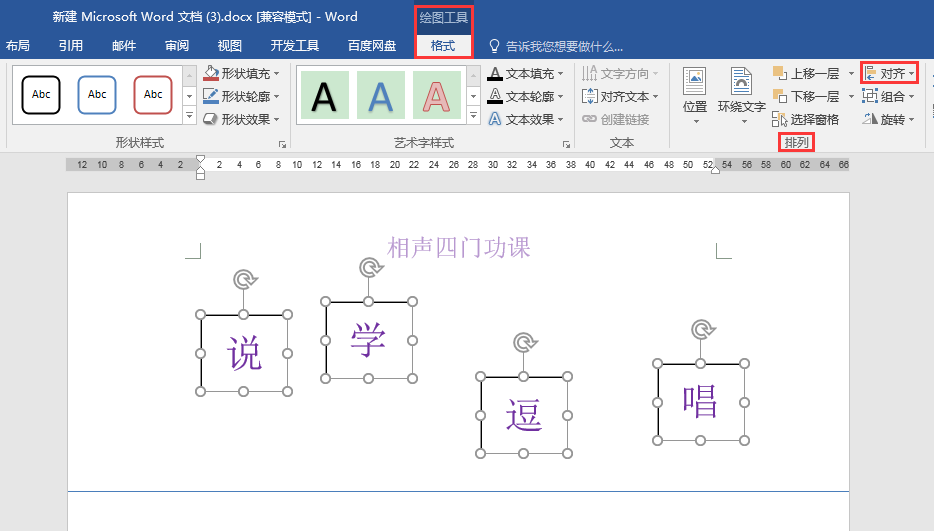Open 文本效果 text effects

coord(525,119)
